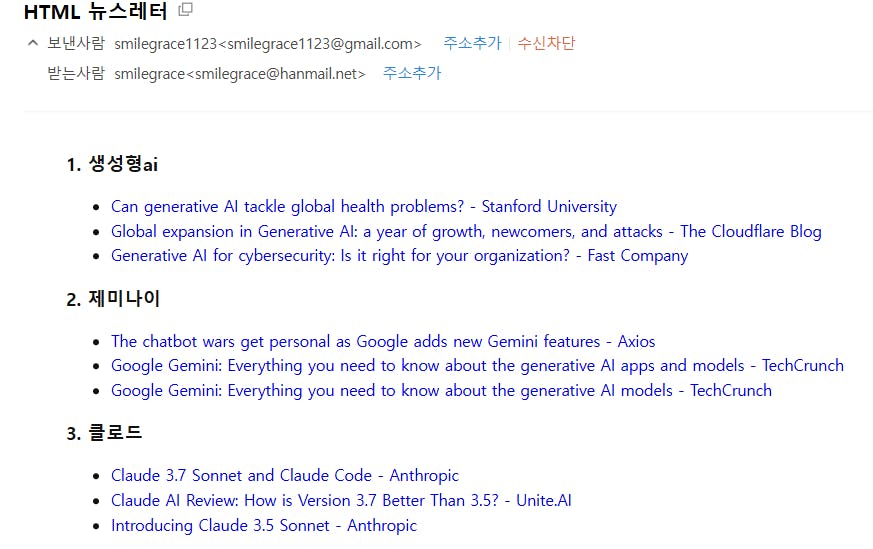Image resolution: width=873 pixels, height=549 pixels.
Task: Open the Unite.AI Claude AI Review link
Action: click(x=341, y=501)
